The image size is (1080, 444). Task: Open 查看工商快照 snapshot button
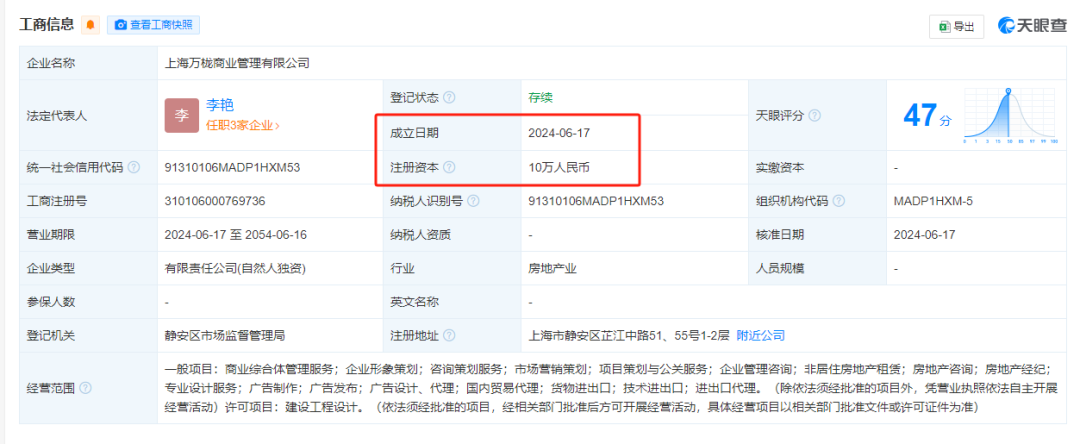154,25
